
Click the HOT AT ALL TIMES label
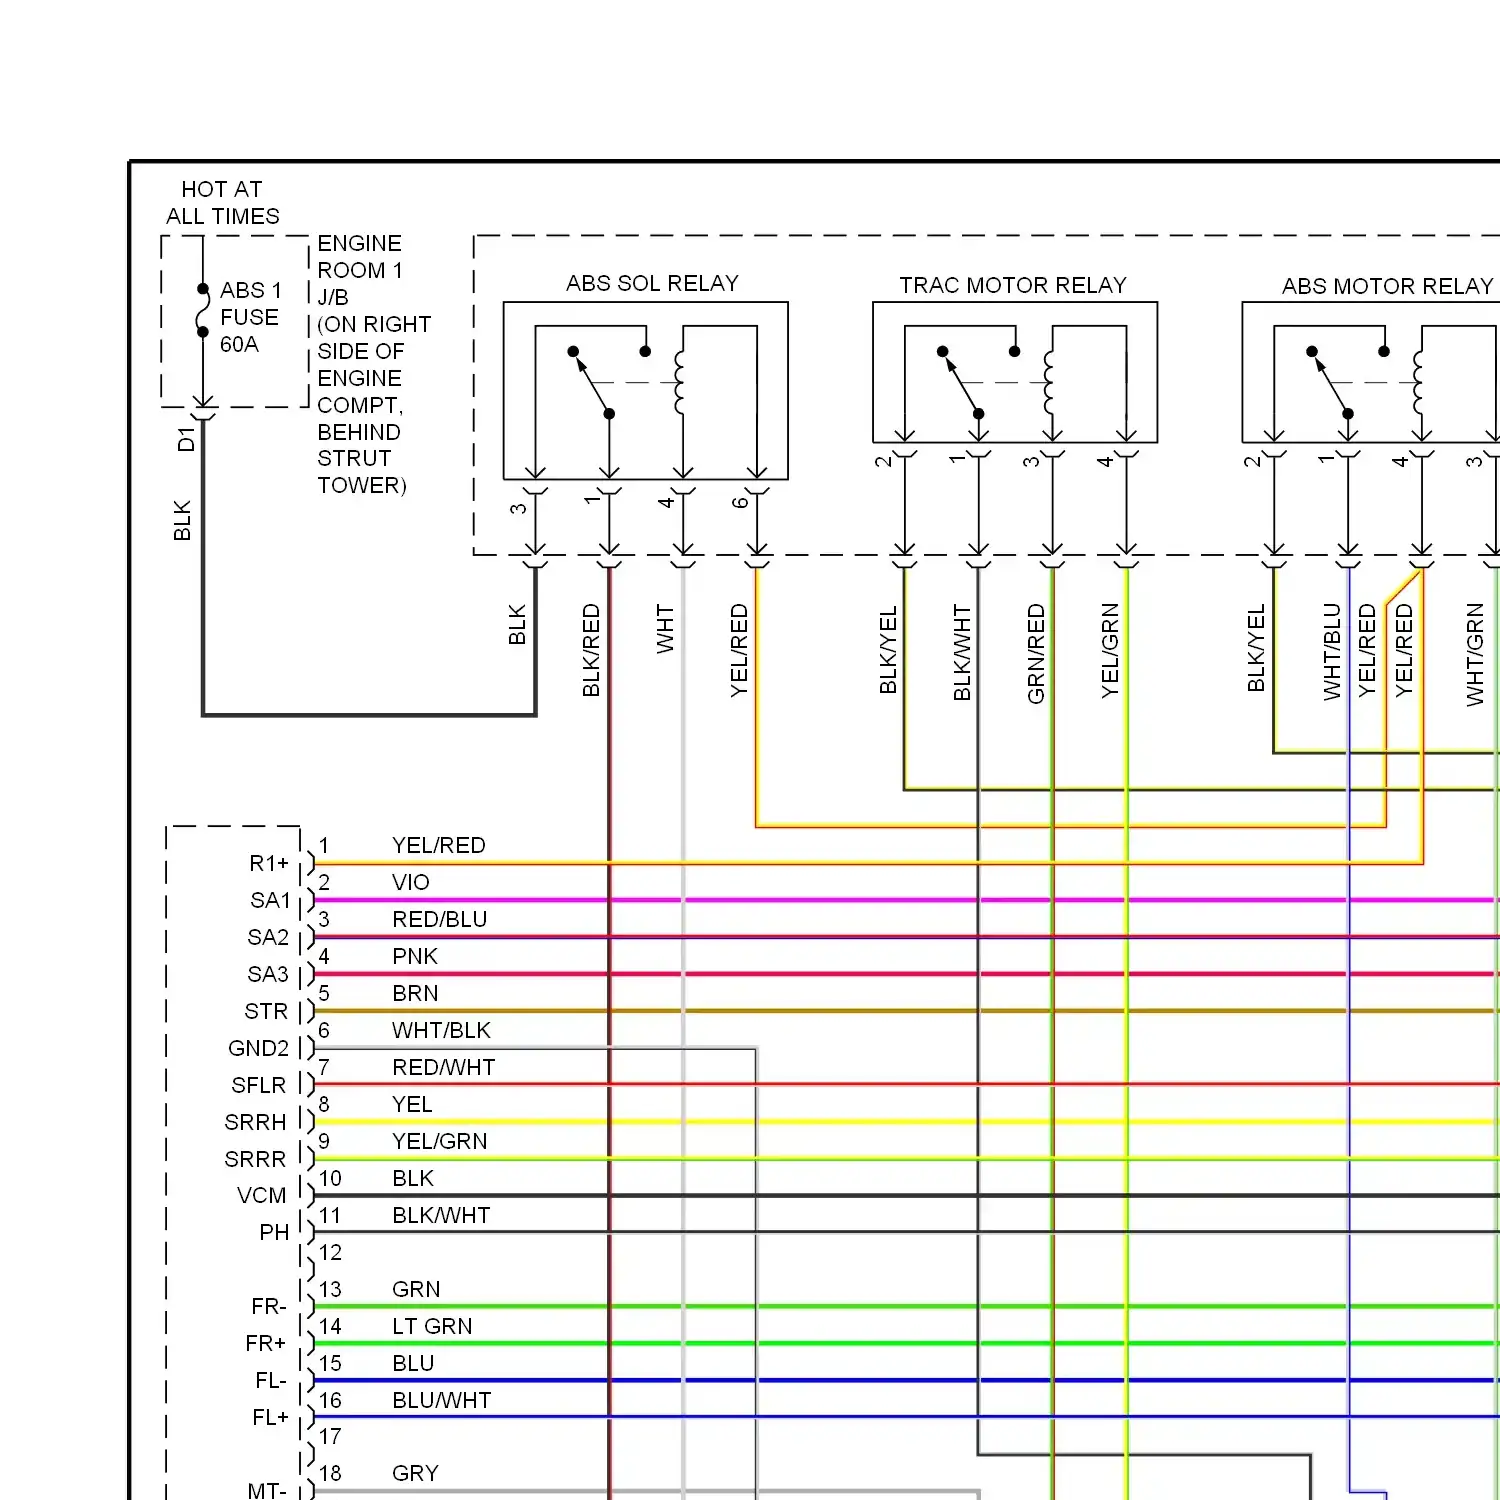pos(222,203)
